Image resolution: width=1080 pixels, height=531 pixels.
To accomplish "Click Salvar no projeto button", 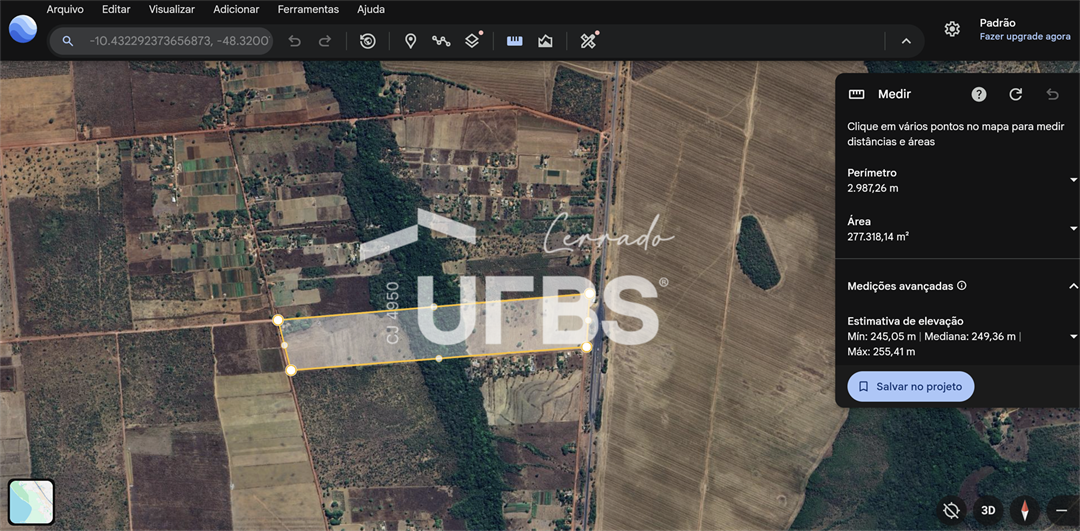I will tap(910, 387).
